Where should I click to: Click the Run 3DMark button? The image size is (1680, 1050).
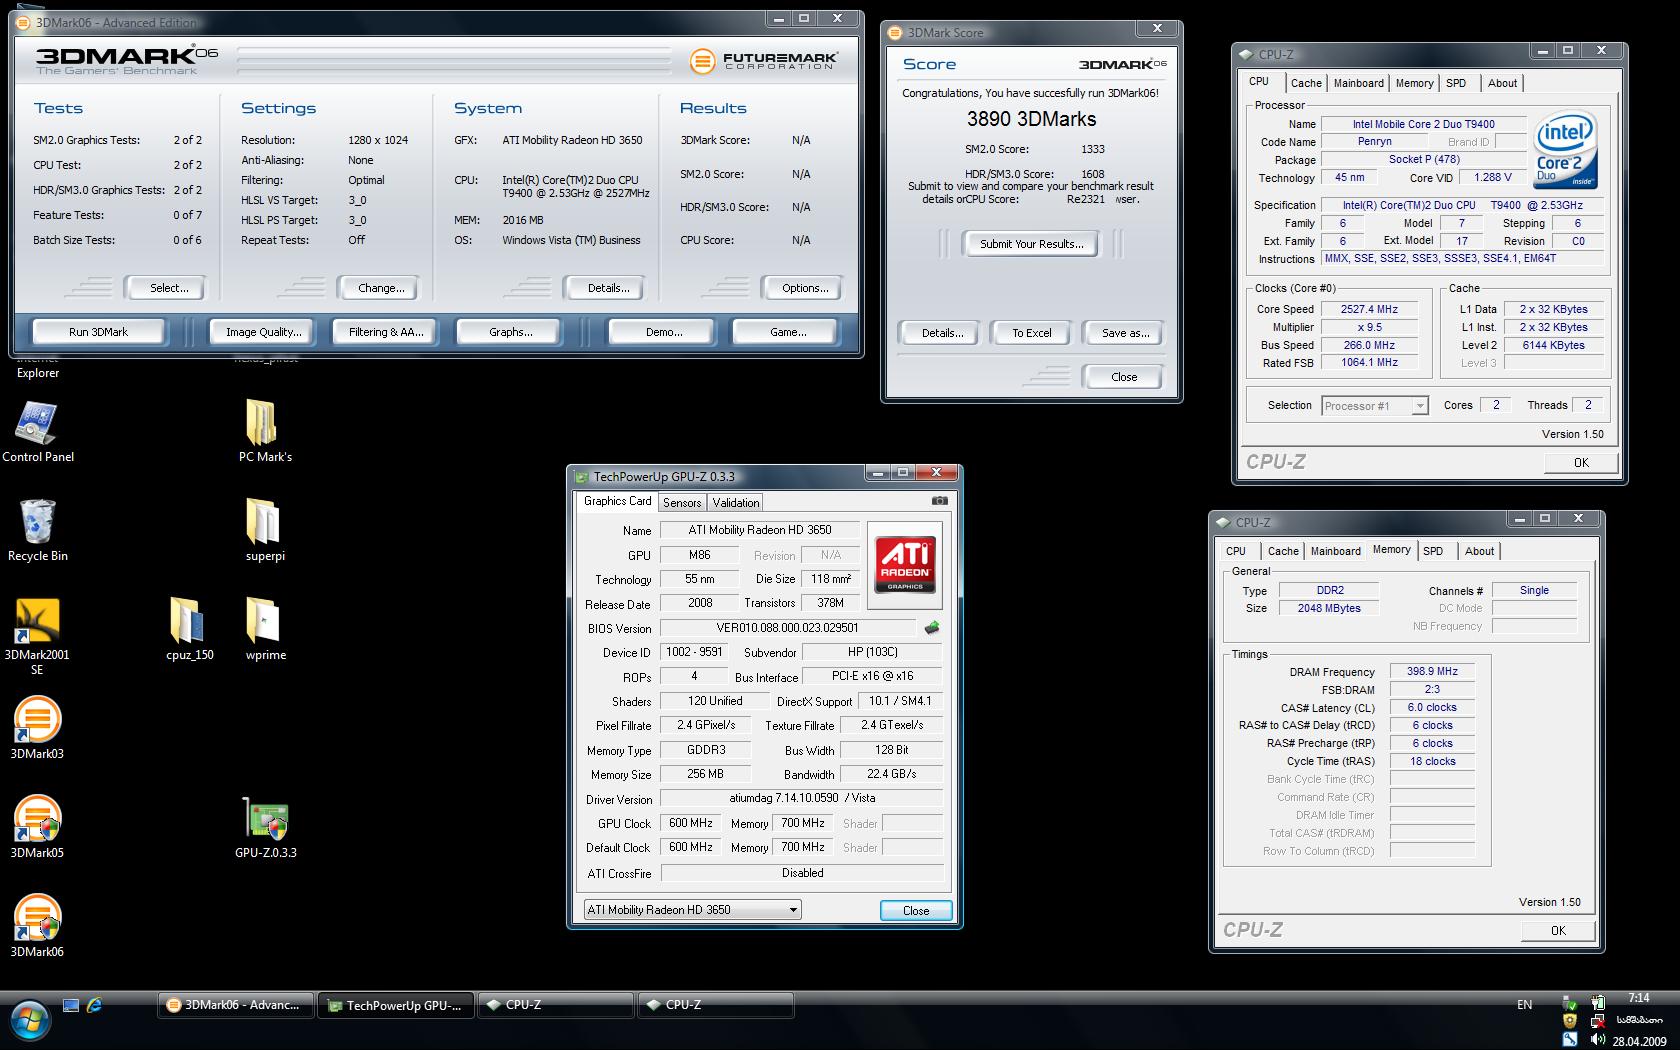click(99, 332)
